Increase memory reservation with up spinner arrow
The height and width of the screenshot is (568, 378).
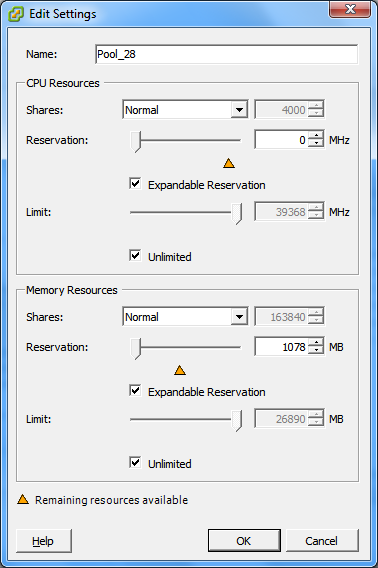pyautogui.click(x=316, y=343)
